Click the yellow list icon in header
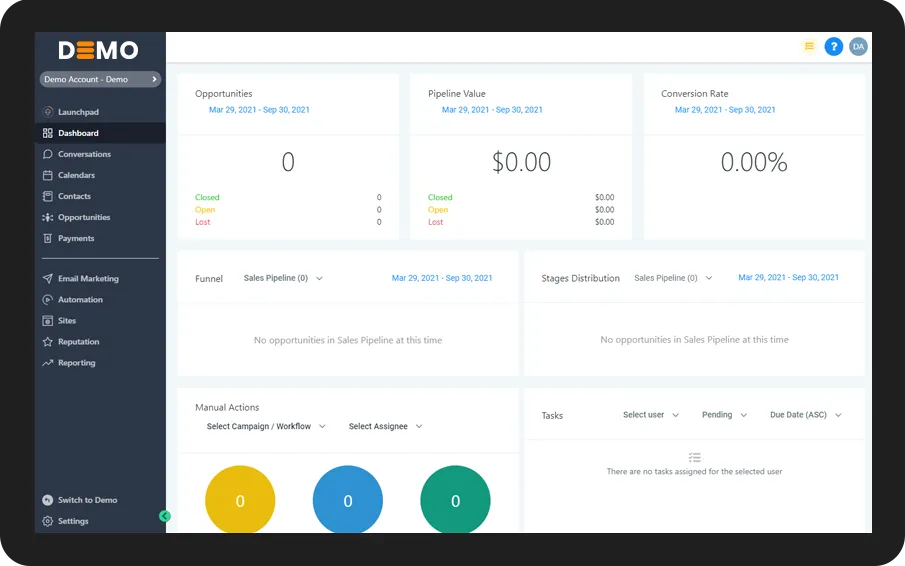The height and width of the screenshot is (566, 905). pyautogui.click(x=809, y=46)
